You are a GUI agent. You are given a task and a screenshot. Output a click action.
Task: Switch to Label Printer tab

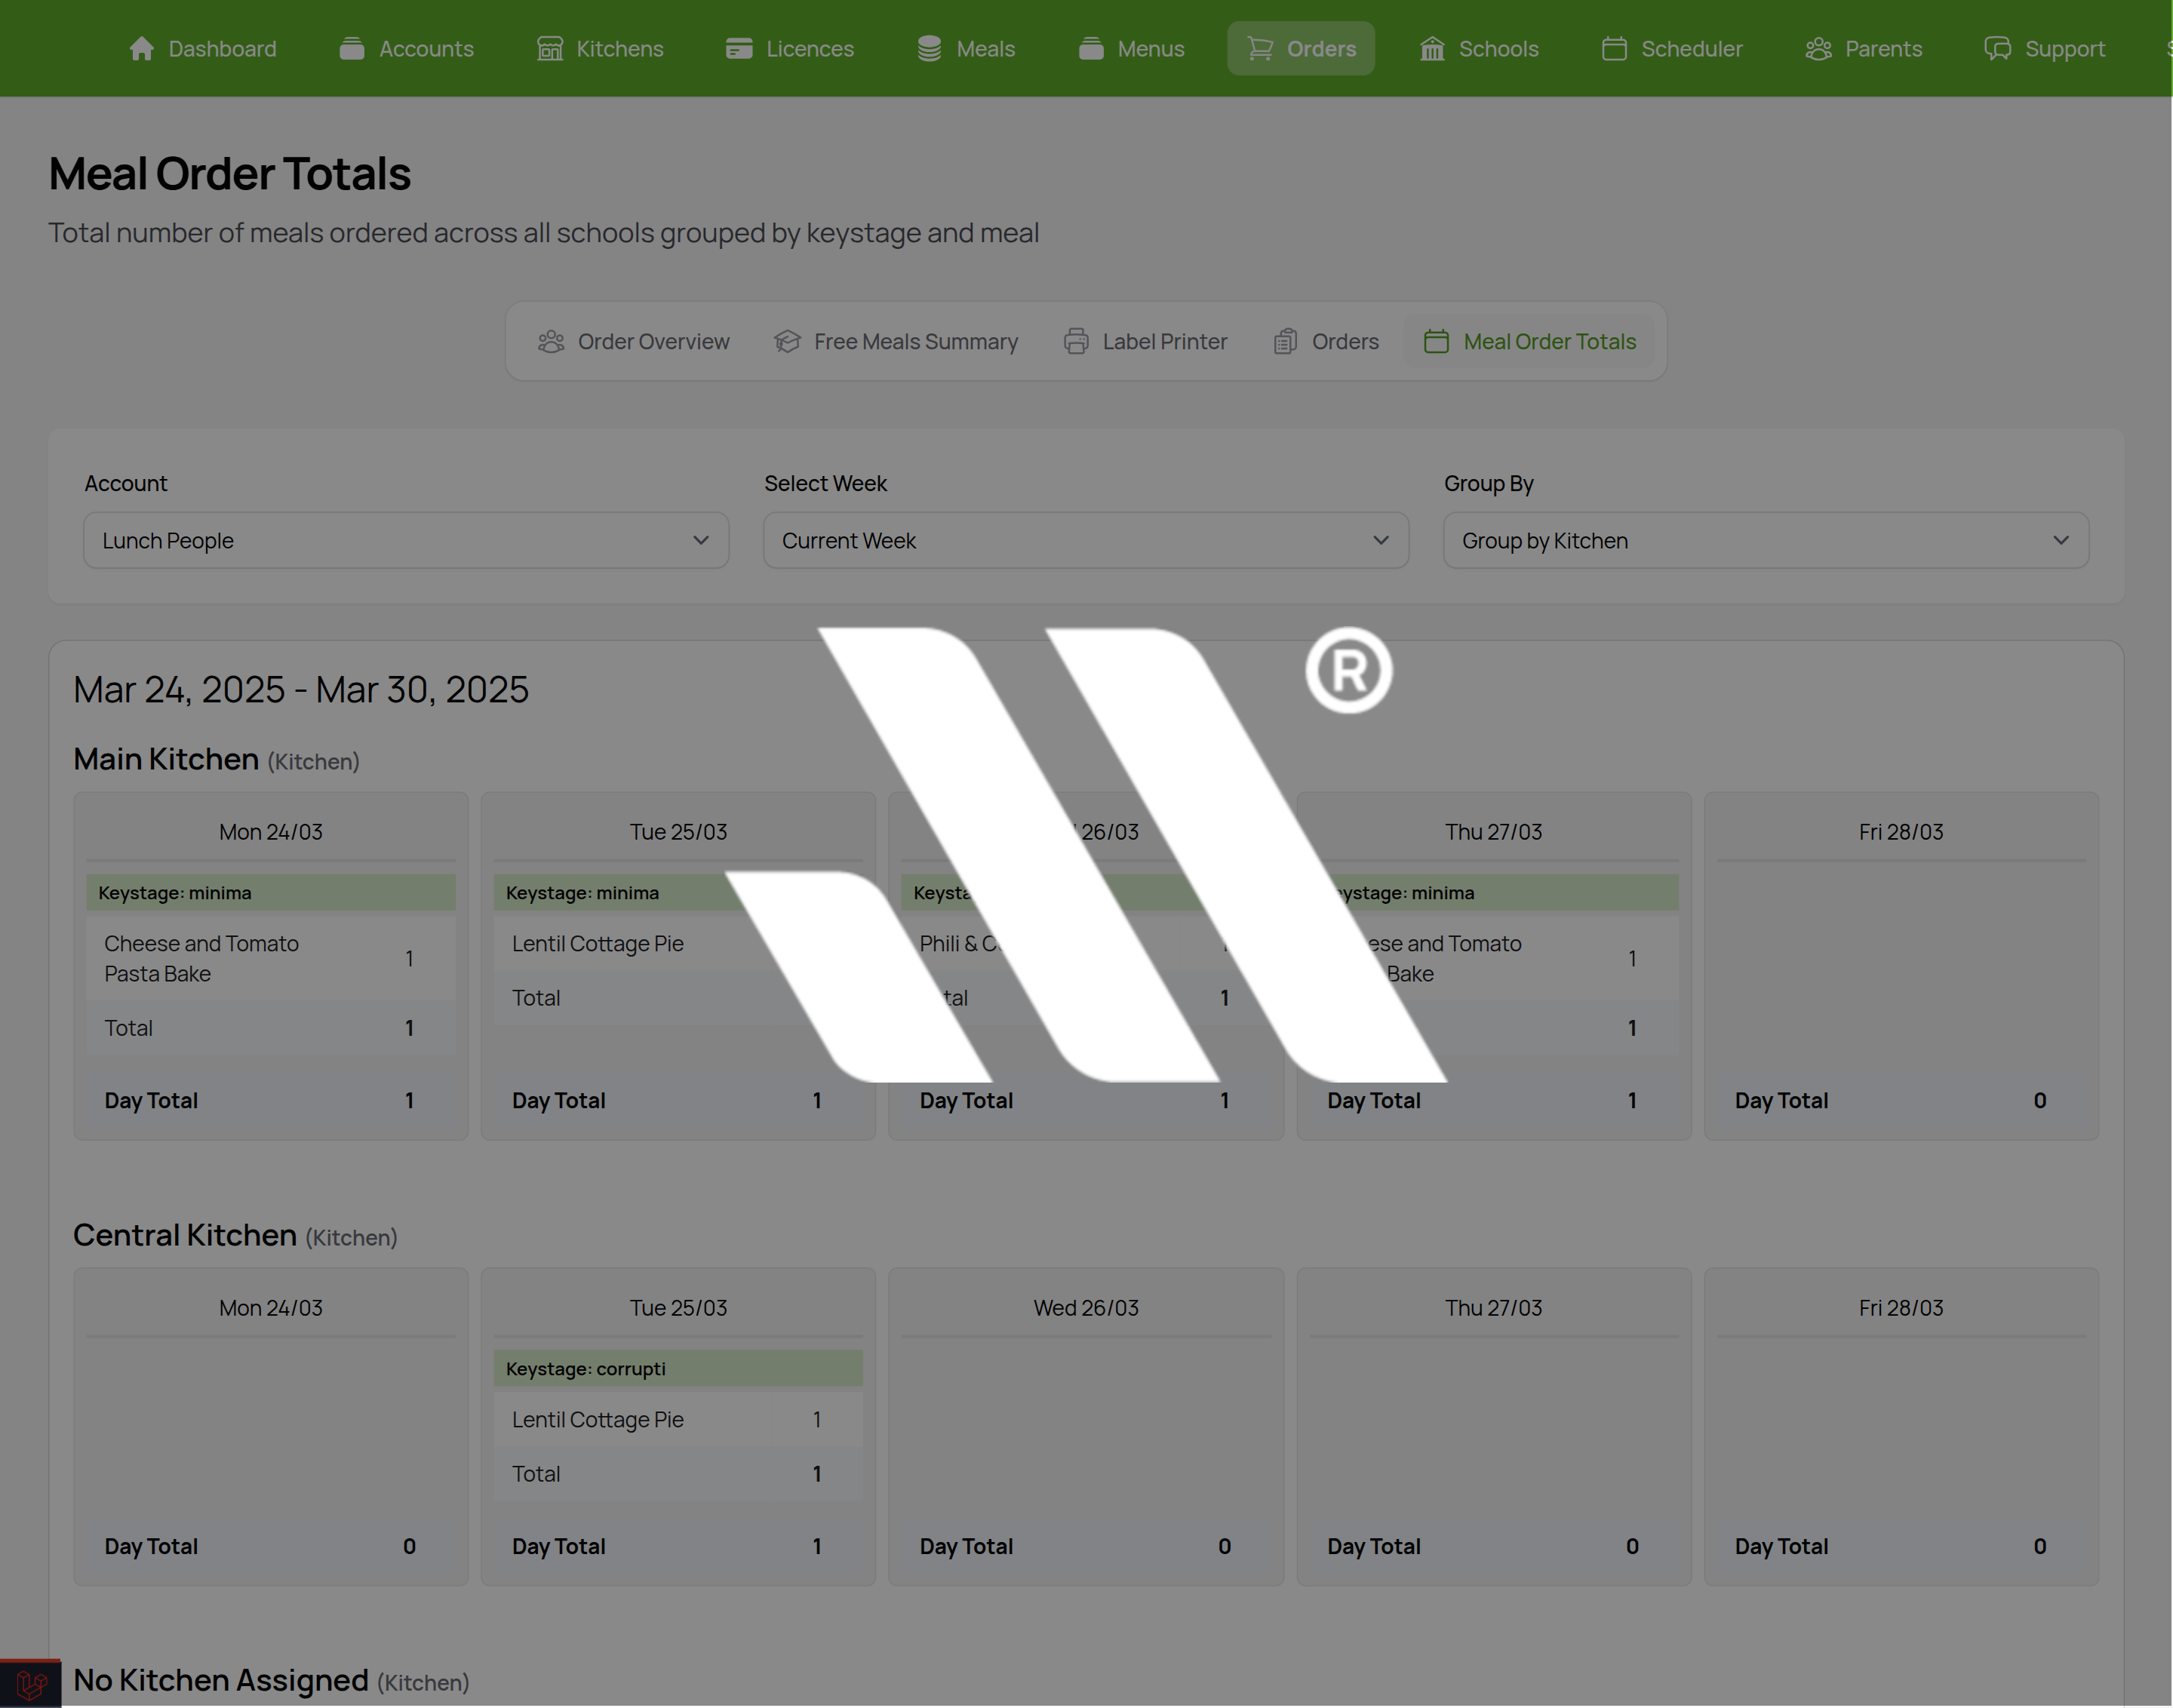click(1145, 342)
